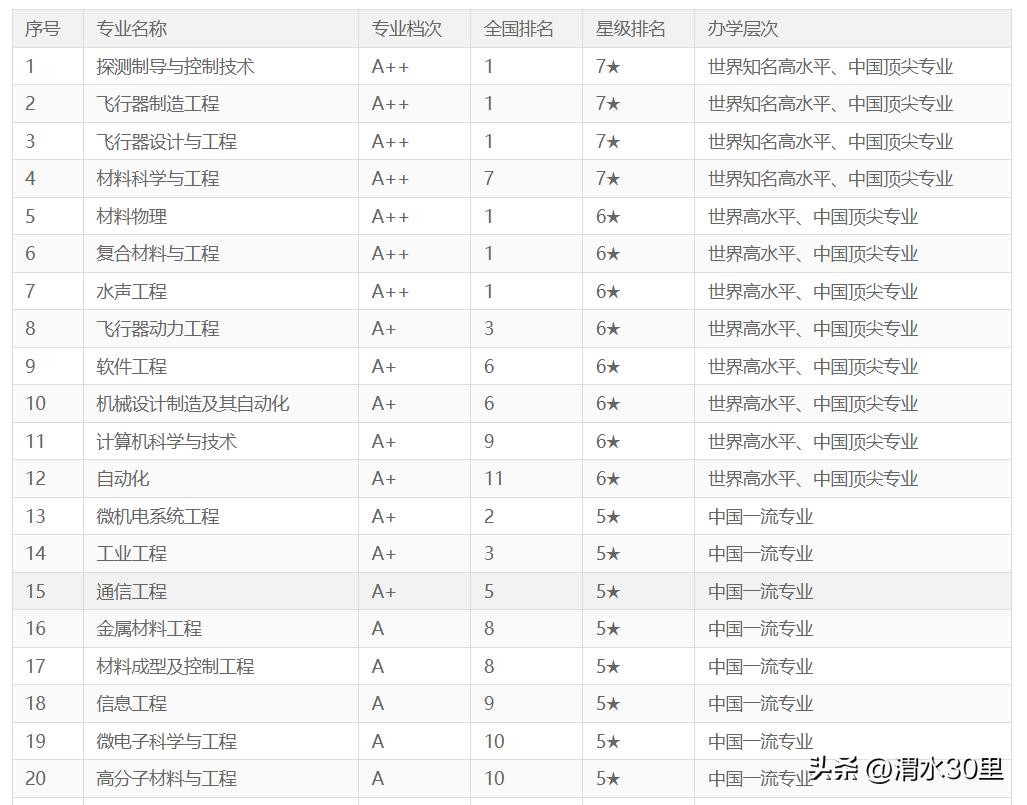
Task: Click the 微机电系统工程 major name
Action: tap(157, 517)
